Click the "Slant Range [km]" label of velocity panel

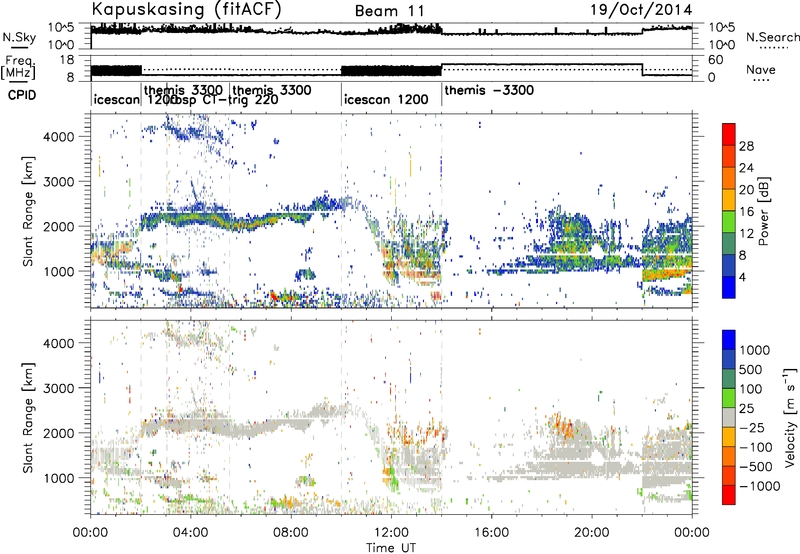tap(28, 417)
